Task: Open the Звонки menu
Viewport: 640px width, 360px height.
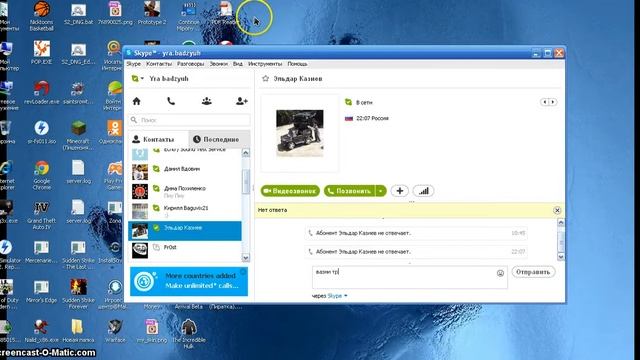Action: click(219, 64)
